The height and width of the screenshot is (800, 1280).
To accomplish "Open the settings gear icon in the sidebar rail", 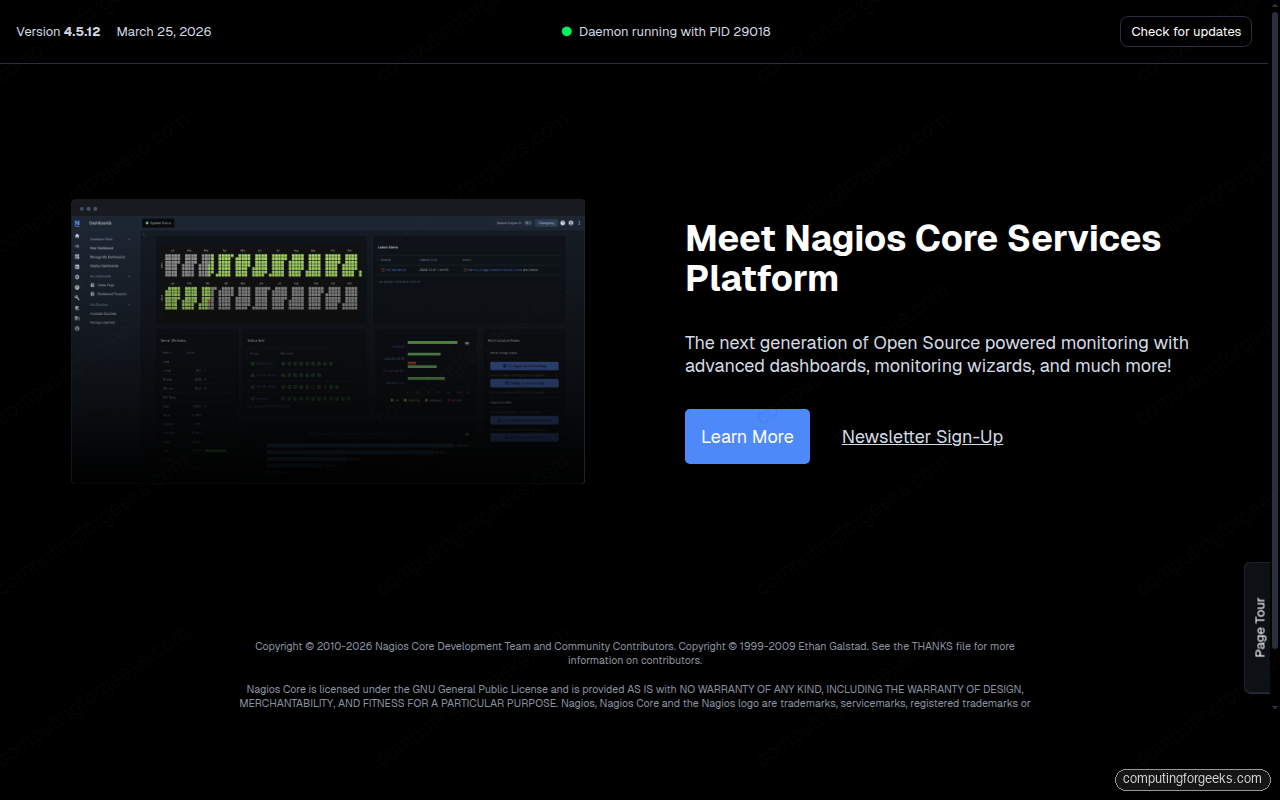I will pos(78,277).
